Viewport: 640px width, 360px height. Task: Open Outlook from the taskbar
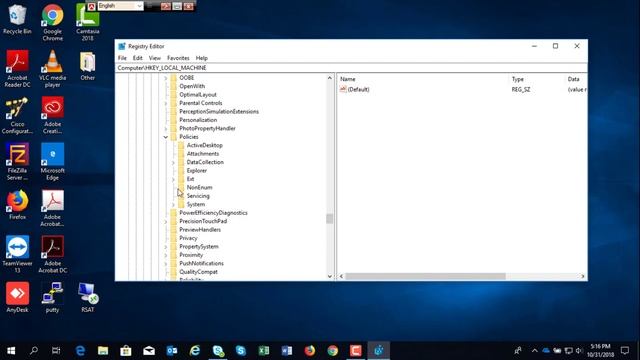coord(172,351)
